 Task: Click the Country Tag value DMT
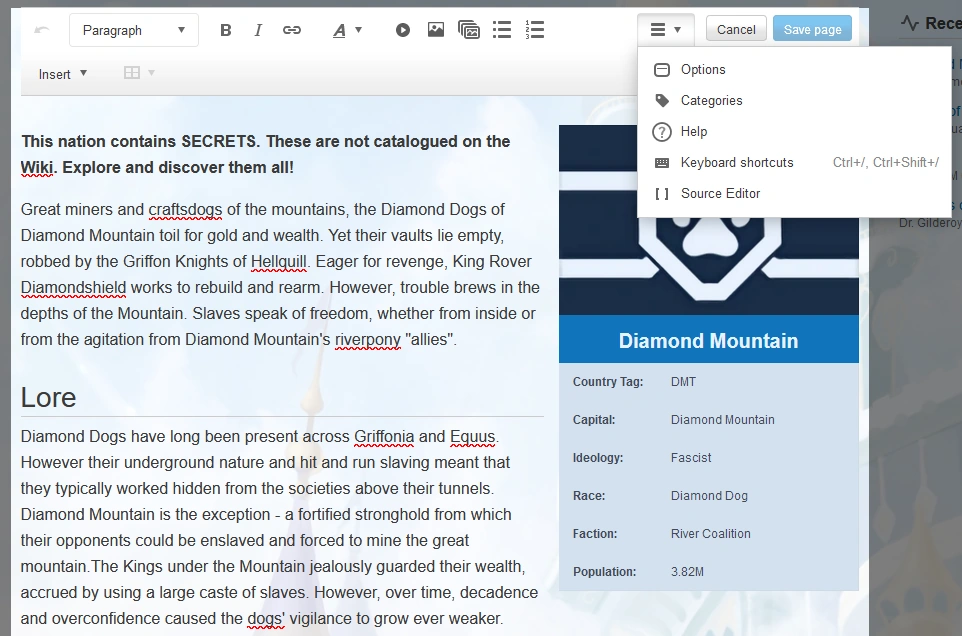pos(683,382)
